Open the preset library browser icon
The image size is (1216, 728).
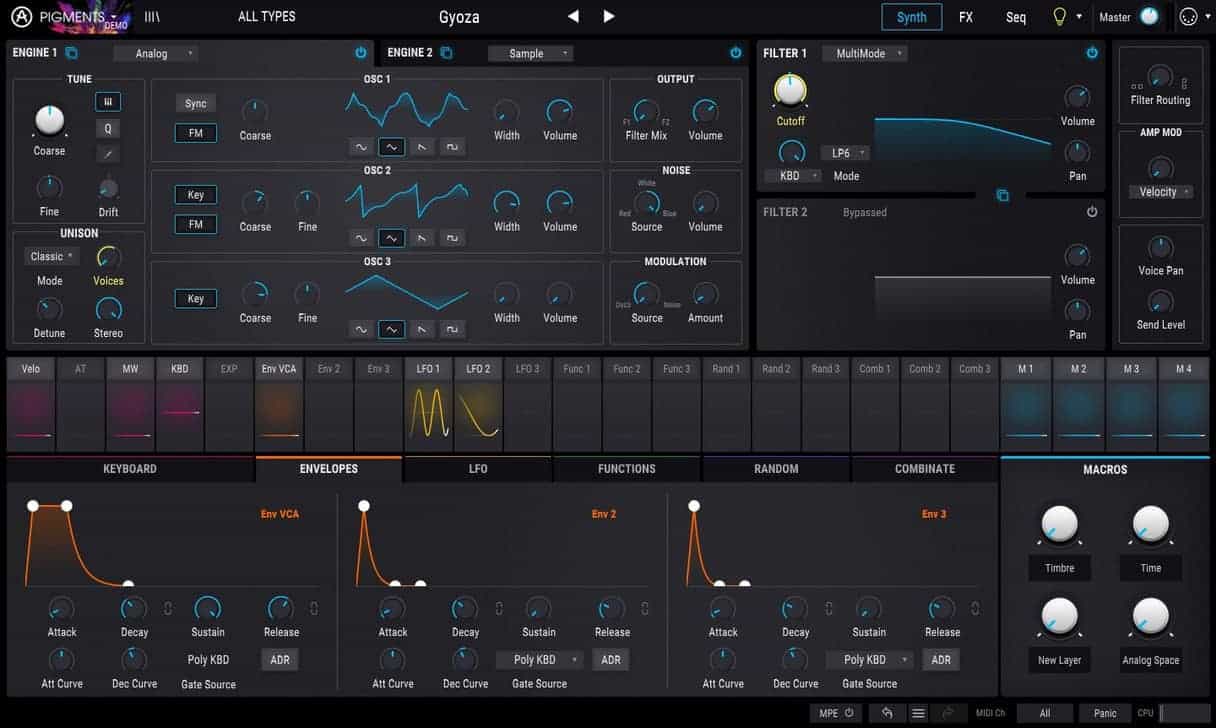[152, 17]
